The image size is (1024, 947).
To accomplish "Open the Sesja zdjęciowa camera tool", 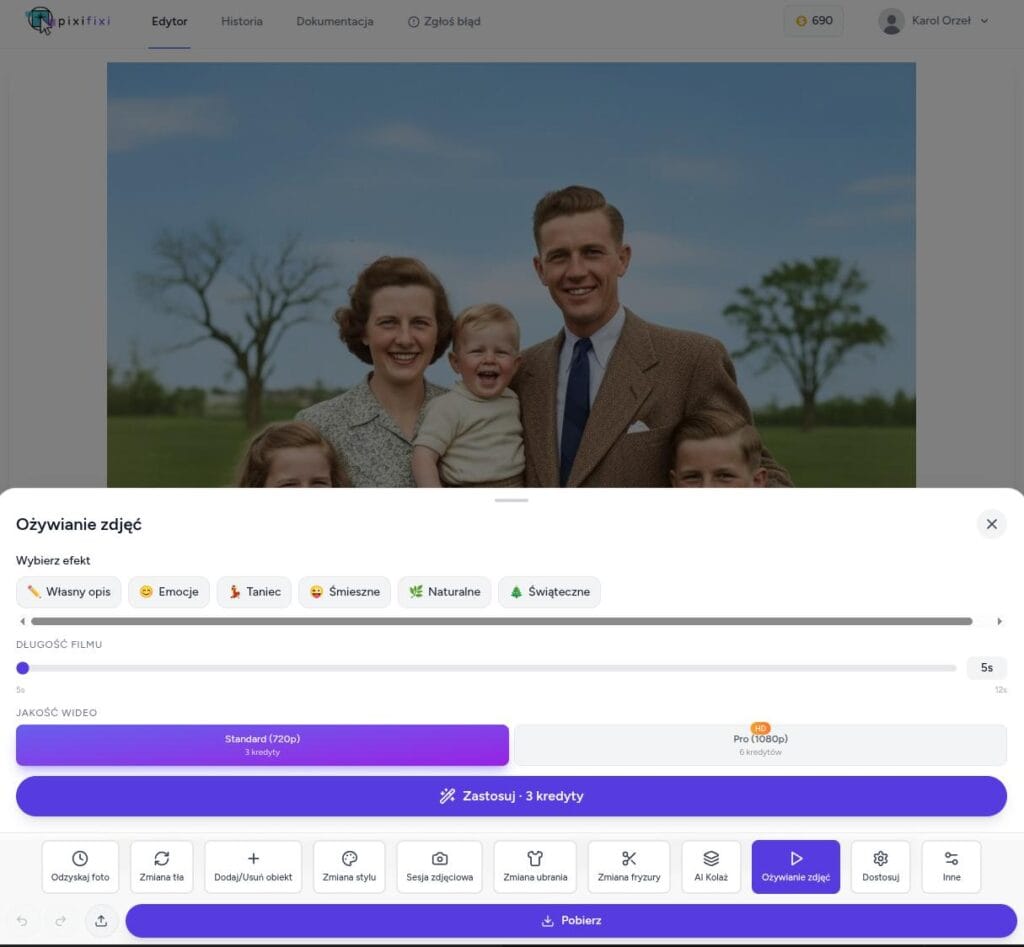I will pyautogui.click(x=439, y=866).
